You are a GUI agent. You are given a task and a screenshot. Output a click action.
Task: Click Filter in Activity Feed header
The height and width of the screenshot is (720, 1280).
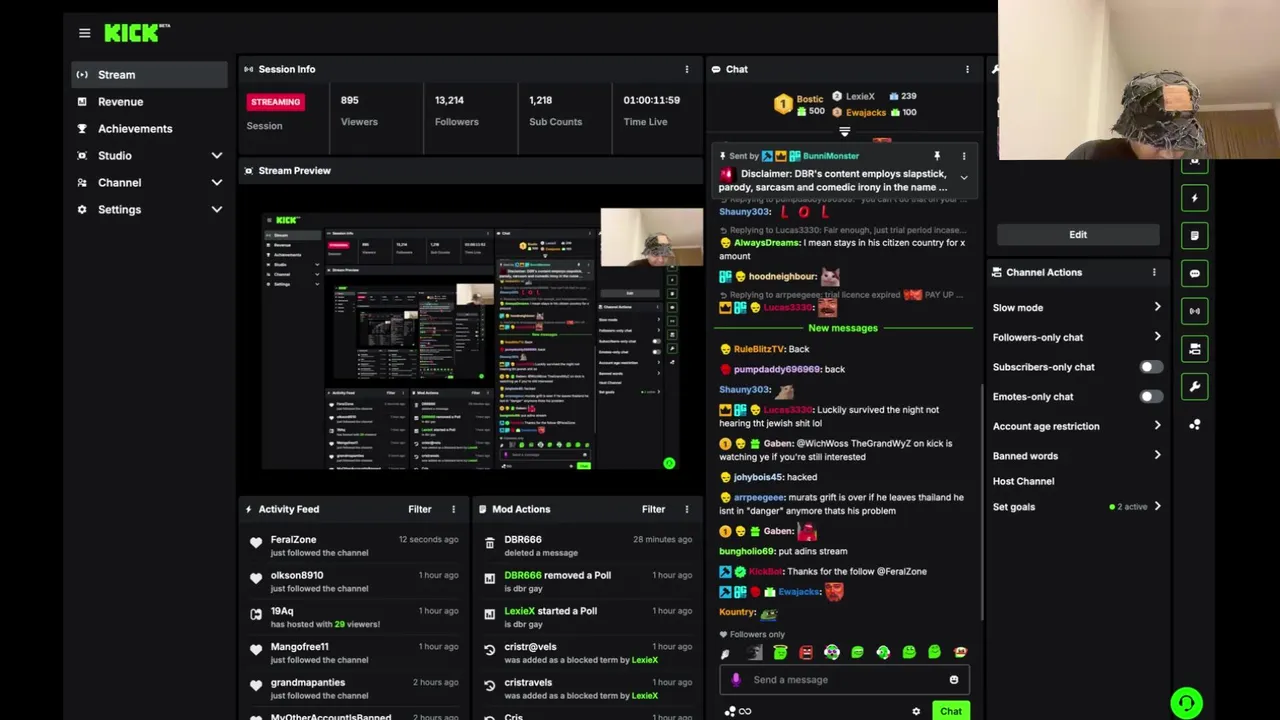click(419, 509)
